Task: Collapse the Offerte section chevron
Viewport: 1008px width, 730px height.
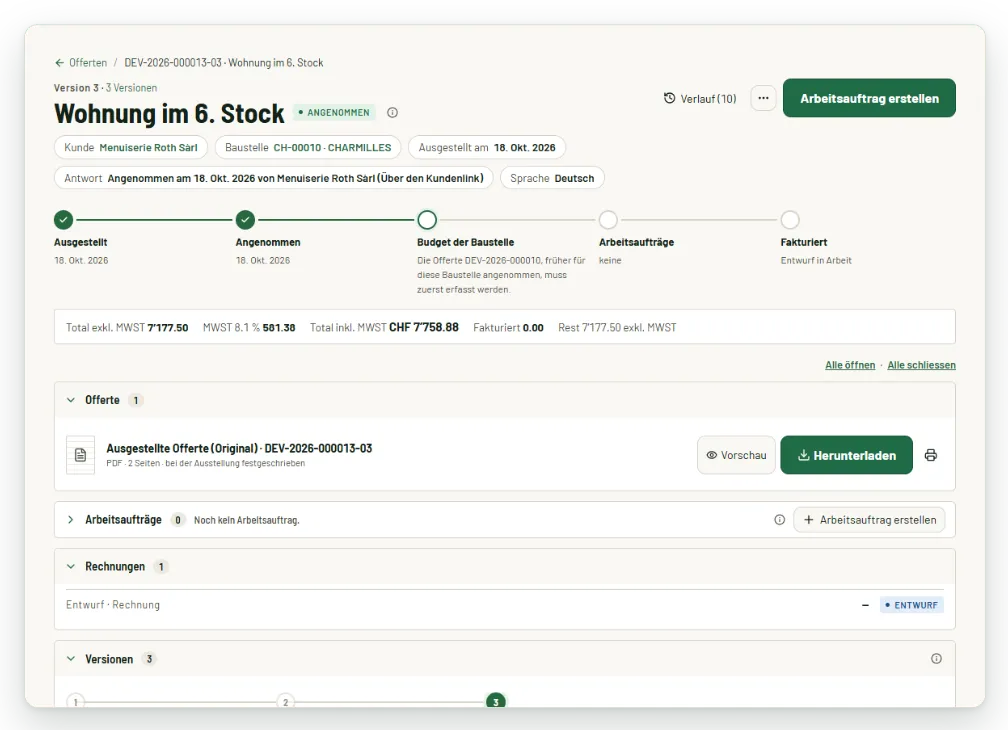Action: [71, 400]
